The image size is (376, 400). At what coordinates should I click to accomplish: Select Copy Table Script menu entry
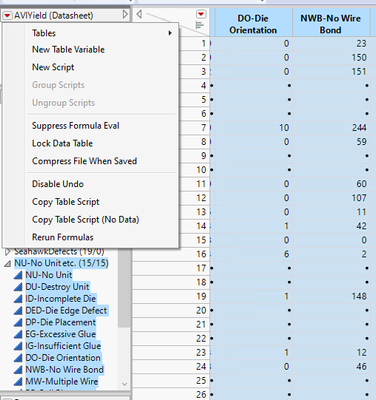pyautogui.click(x=66, y=202)
